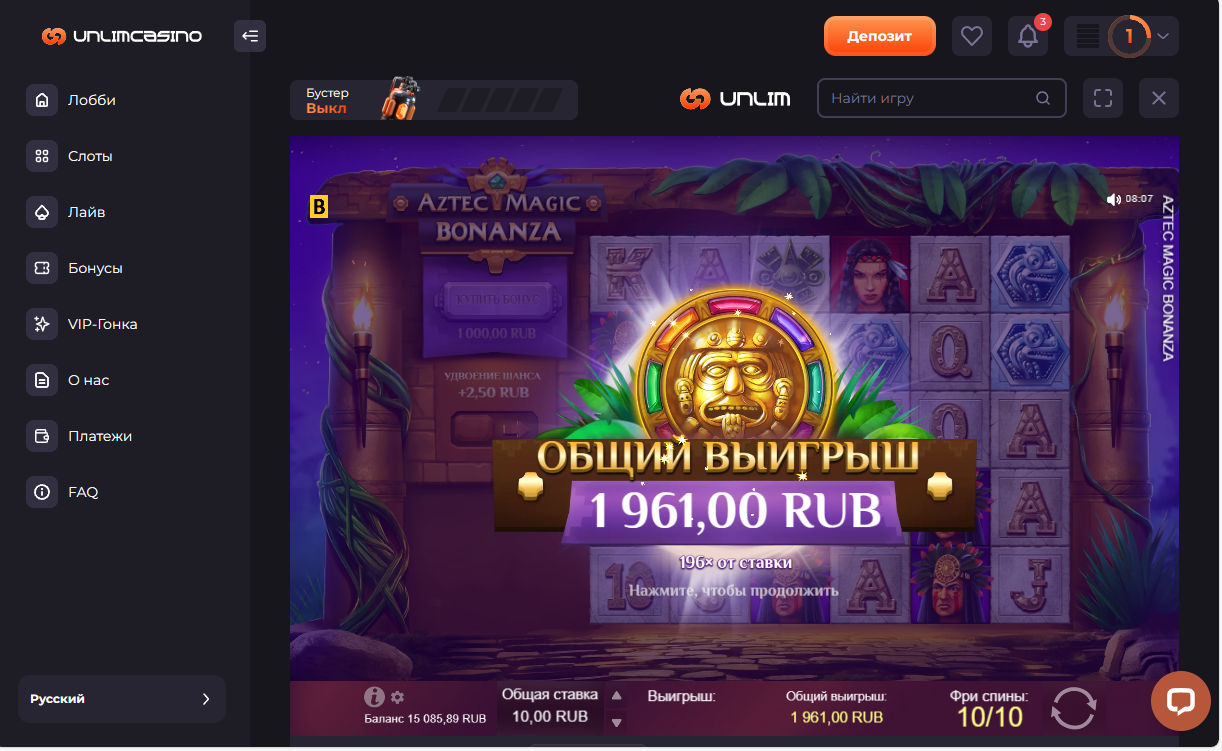Image resolution: width=1222 pixels, height=751 pixels.
Task: Mute the game sound speaker icon
Action: coord(1114,199)
